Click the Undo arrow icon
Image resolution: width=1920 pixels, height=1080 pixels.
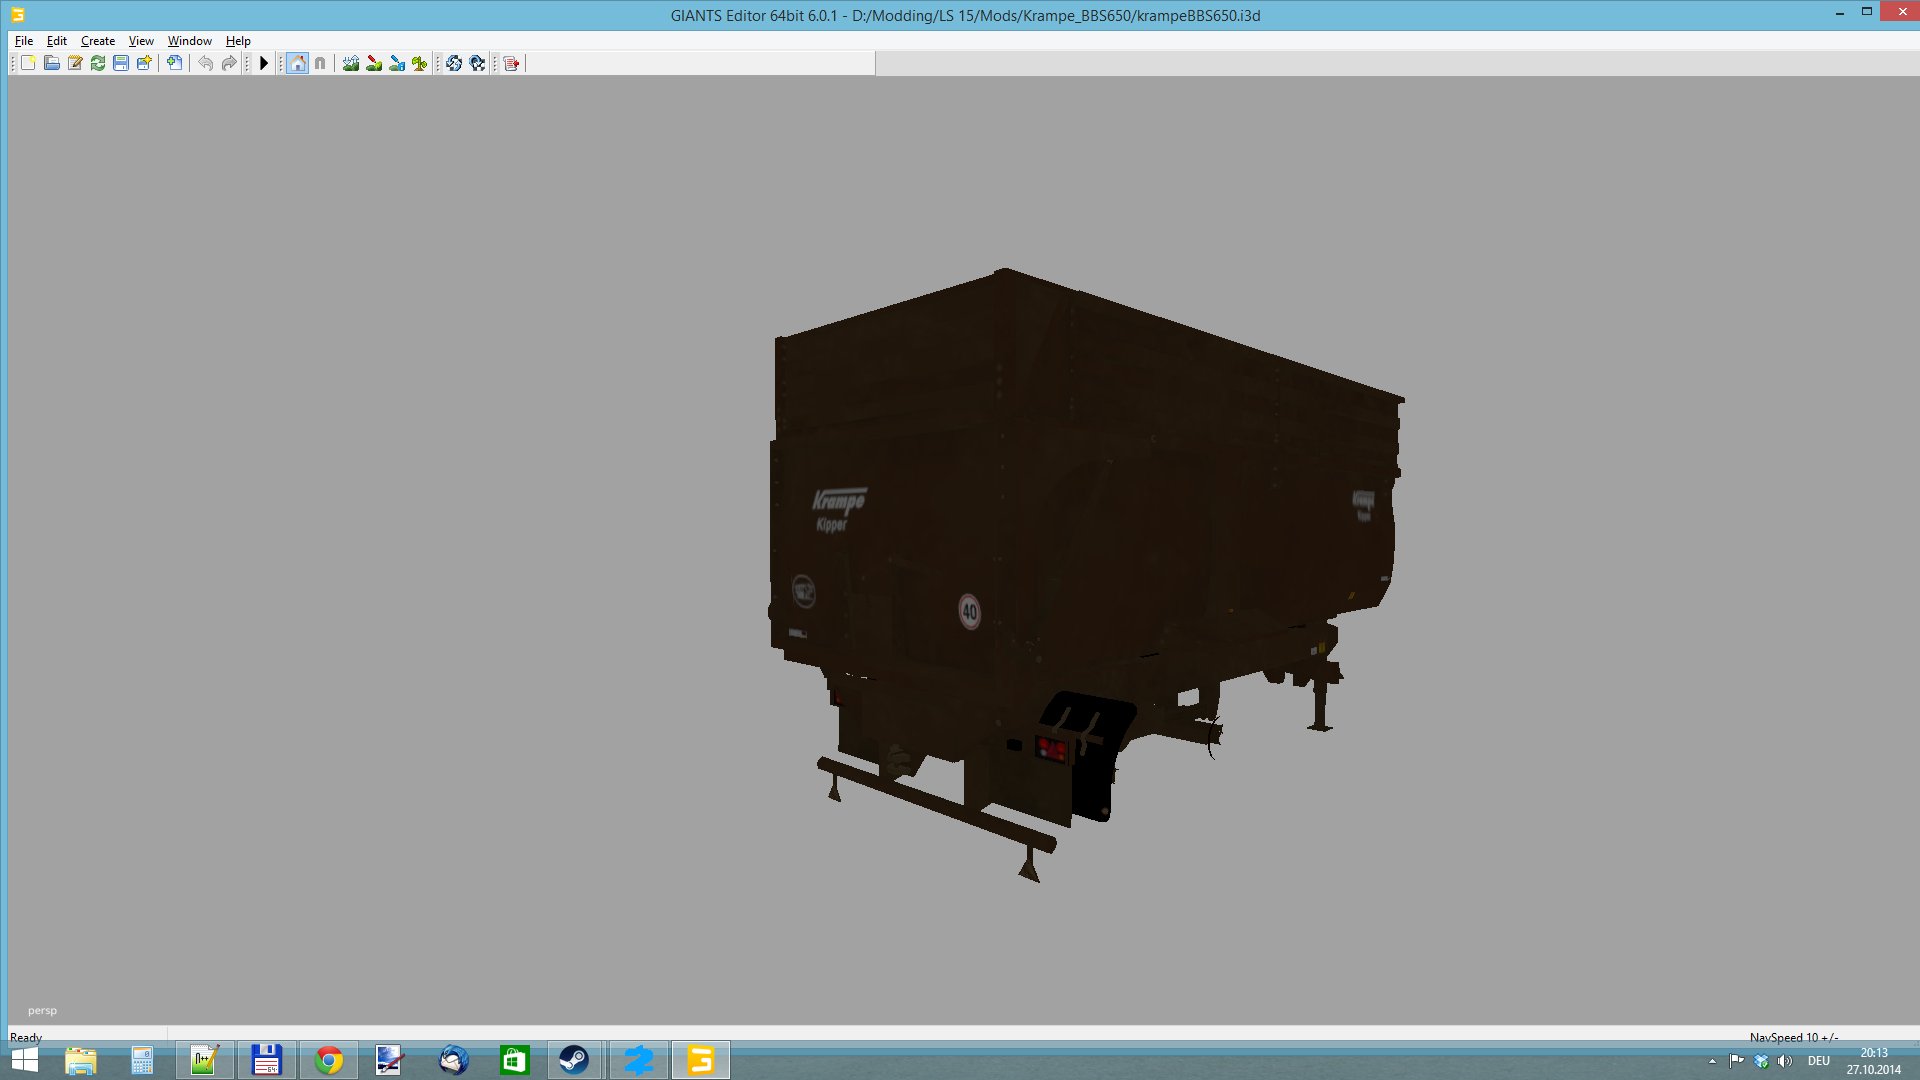point(205,63)
